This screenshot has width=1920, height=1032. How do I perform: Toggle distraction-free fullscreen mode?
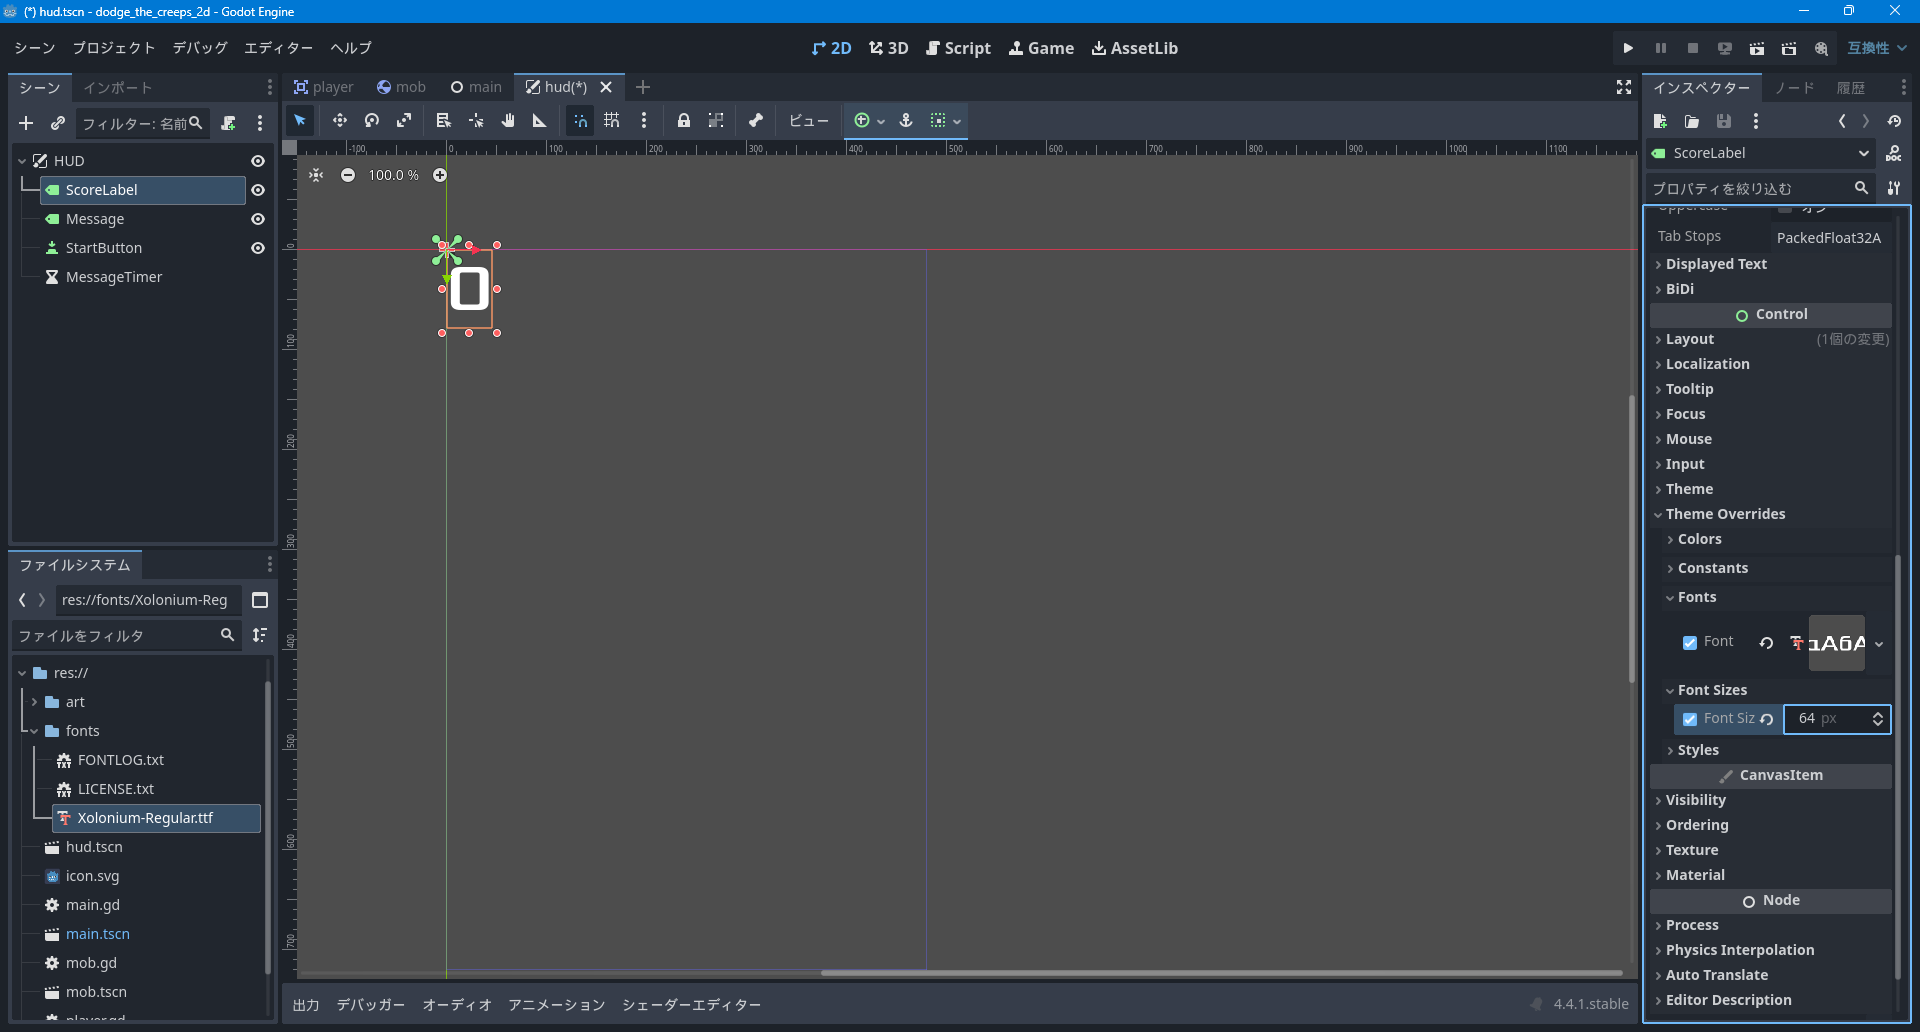click(1624, 88)
